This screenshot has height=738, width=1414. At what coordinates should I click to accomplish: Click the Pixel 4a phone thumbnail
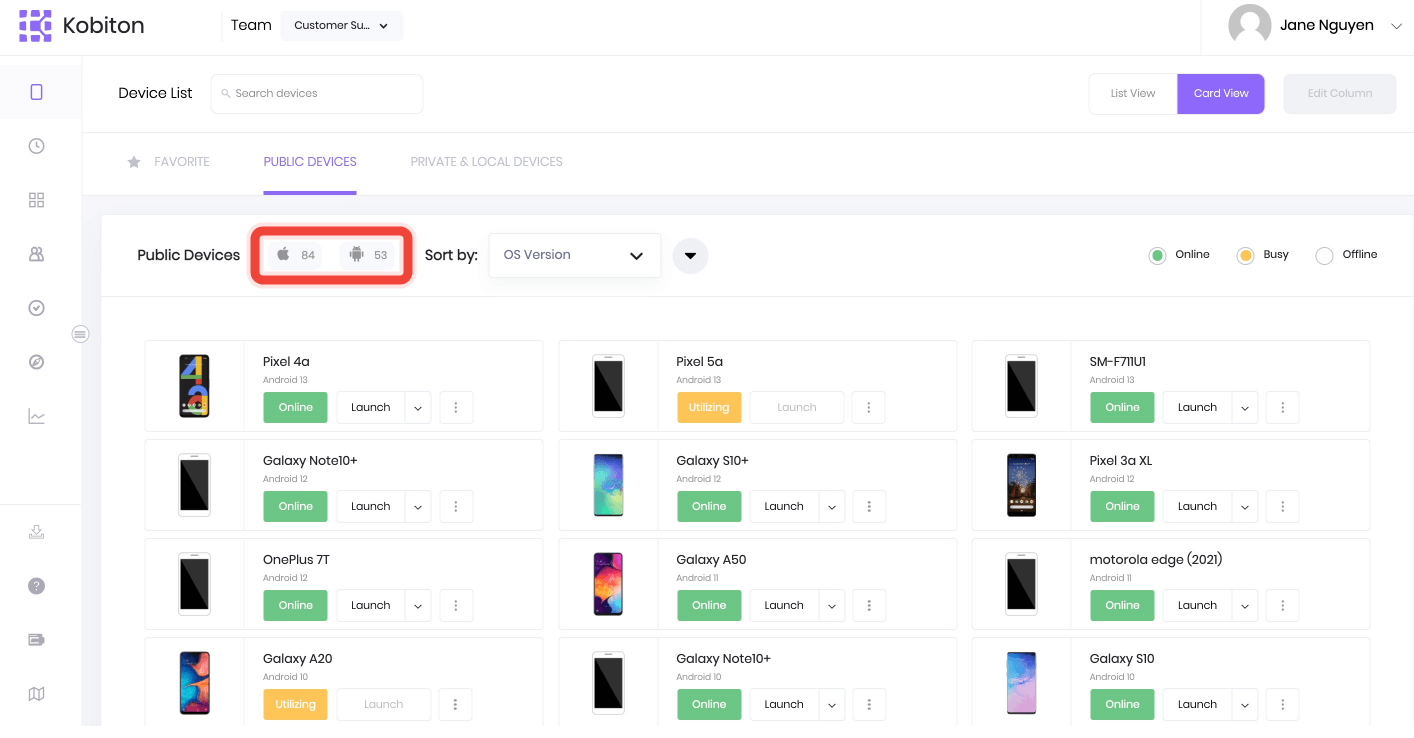coord(194,385)
